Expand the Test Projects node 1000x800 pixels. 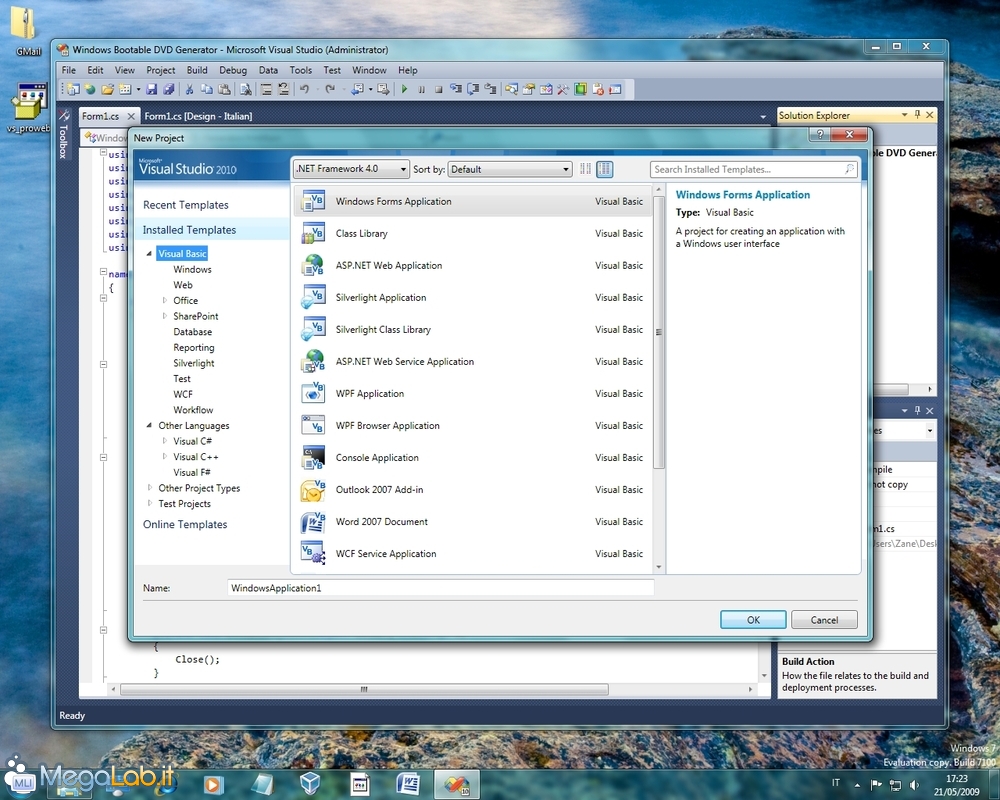click(149, 503)
